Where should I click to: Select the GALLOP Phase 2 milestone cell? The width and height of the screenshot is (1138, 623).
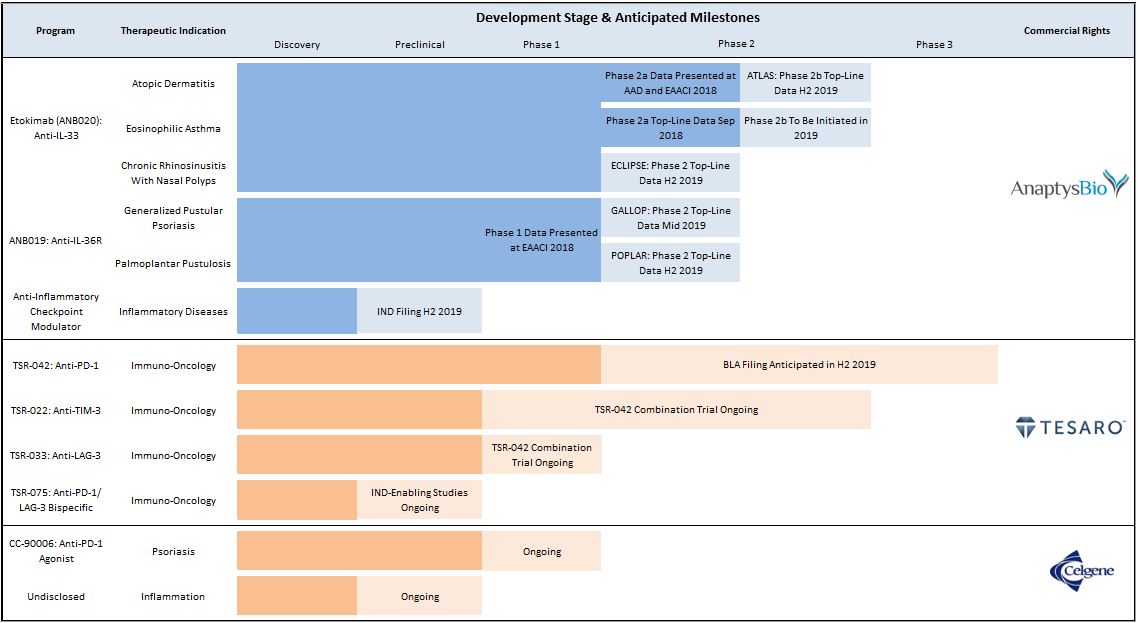tap(670, 218)
